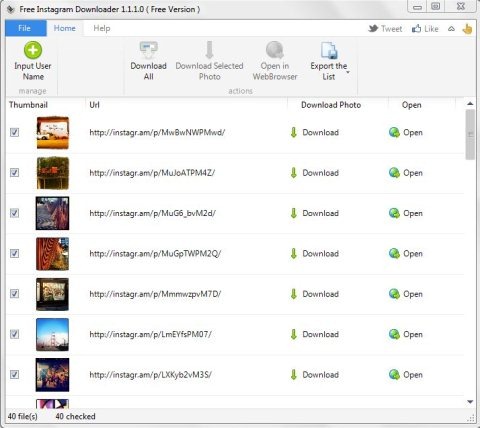The image size is (480, 428).
Task: Select the Golden Gate bridge blue-sky thumbnail
Action: pyautogui.click(x=52, y=334)
